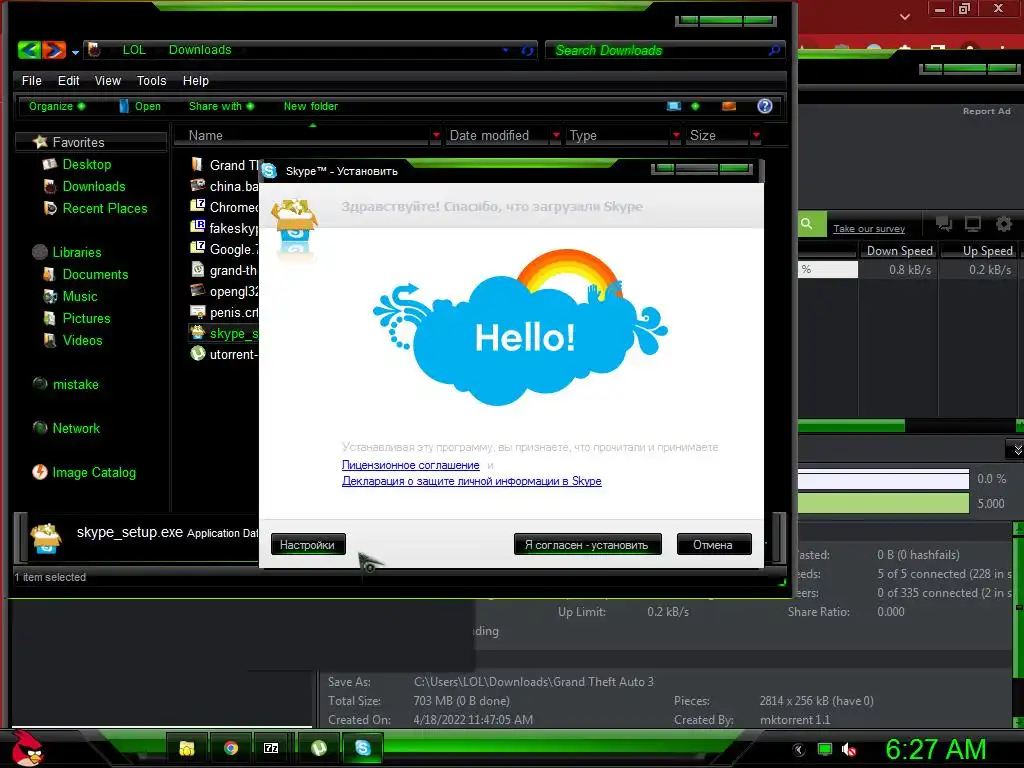Click the uTorrent remote monitor icon
The width and height of the screenshot is (1024, 768).
pyautogui.click(x=973, y=224)
